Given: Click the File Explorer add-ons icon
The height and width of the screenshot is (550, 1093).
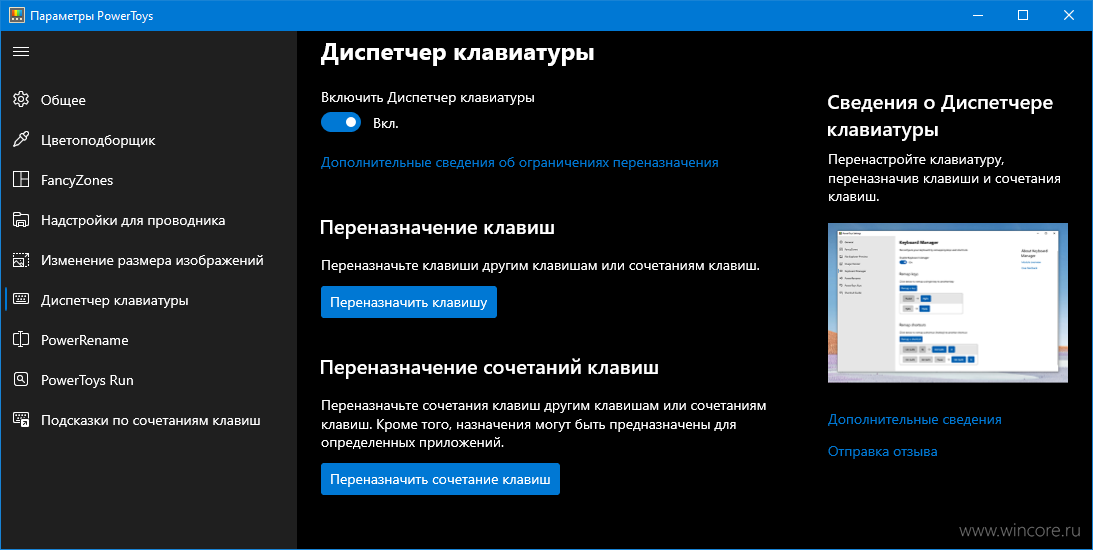Looking at the screenshot, I should pyautogui.click(x=21, y=220).
